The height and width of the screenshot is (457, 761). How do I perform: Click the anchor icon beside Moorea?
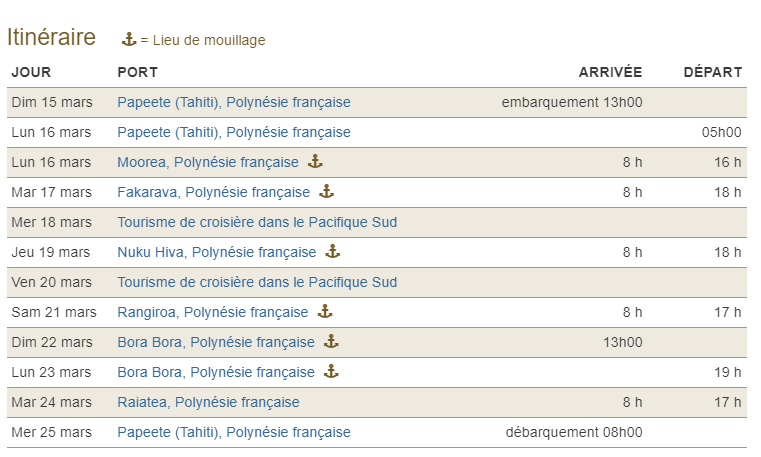(315, 161)
